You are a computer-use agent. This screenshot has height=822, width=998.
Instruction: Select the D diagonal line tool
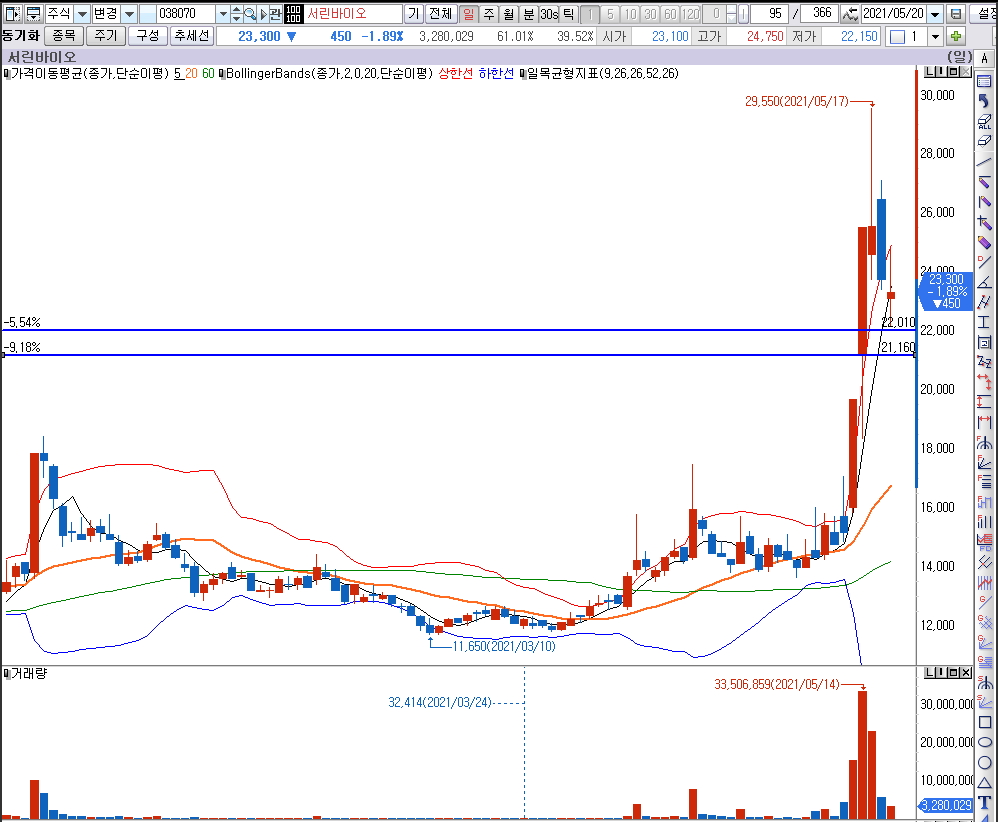985,262
